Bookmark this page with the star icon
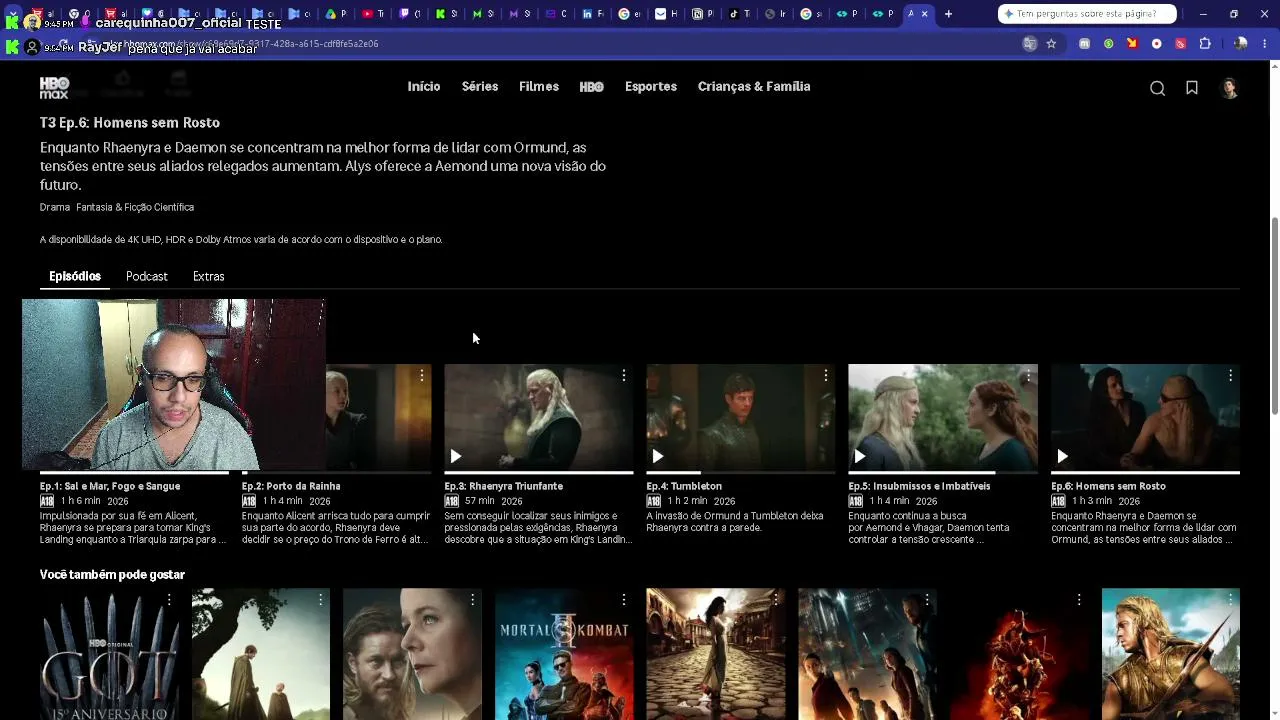 [x=1051, y=44]
